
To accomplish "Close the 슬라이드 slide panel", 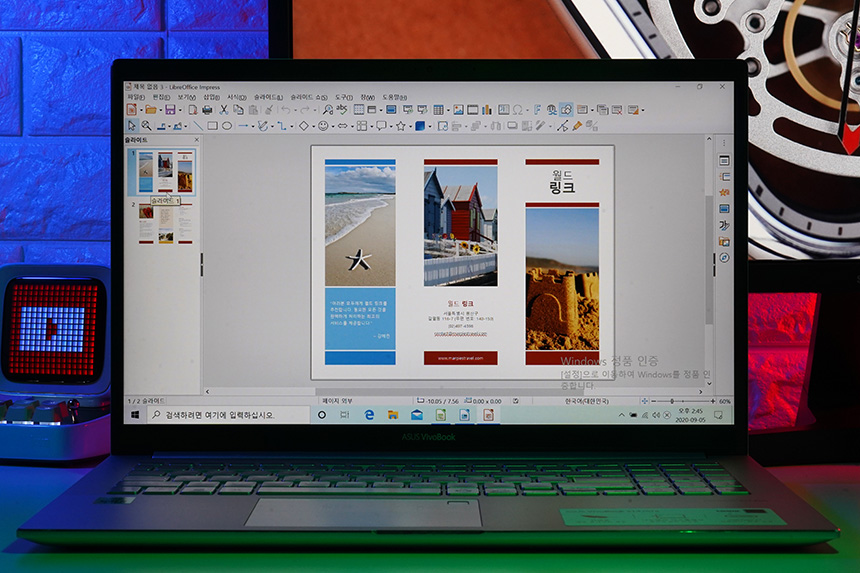I will coord(197,140).
